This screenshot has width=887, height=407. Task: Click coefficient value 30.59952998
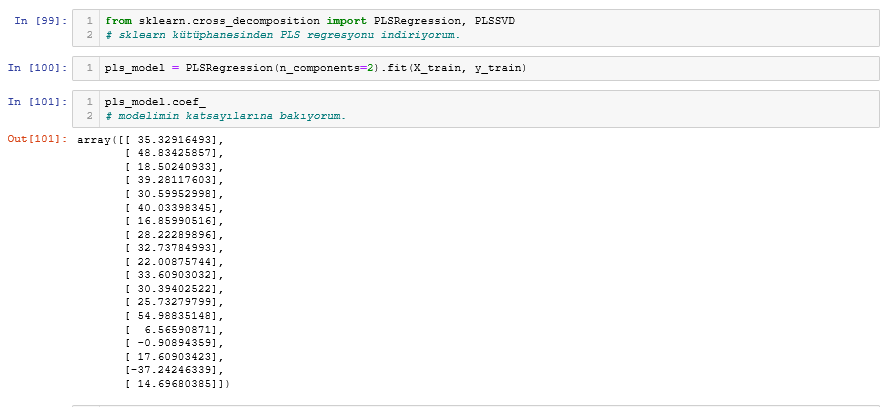176,193
